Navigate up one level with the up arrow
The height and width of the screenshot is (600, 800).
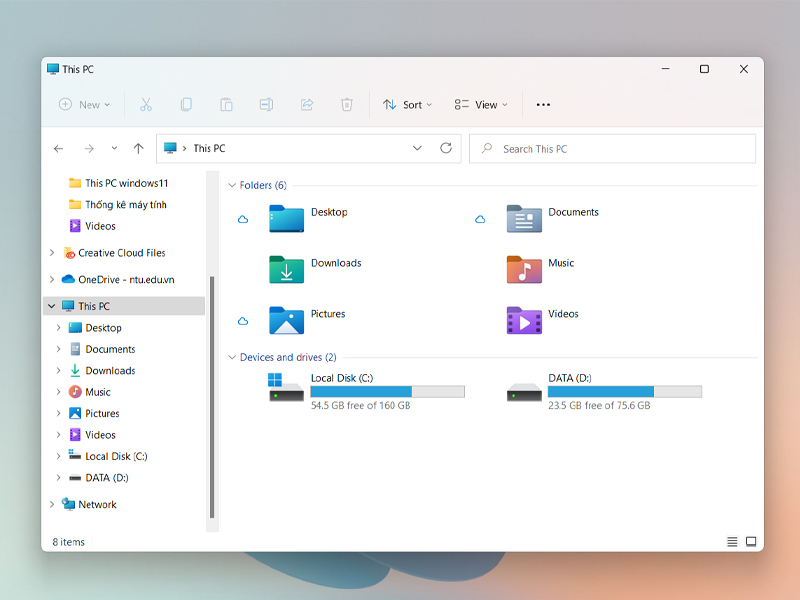pyautogui.click(x=139, y=148)
